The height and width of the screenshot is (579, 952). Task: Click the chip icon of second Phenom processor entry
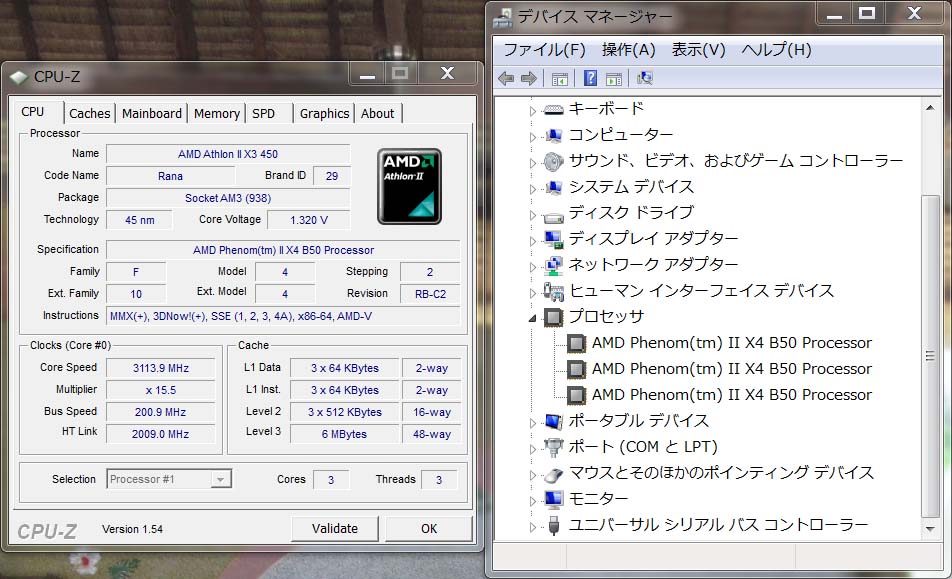pos(576,370)
